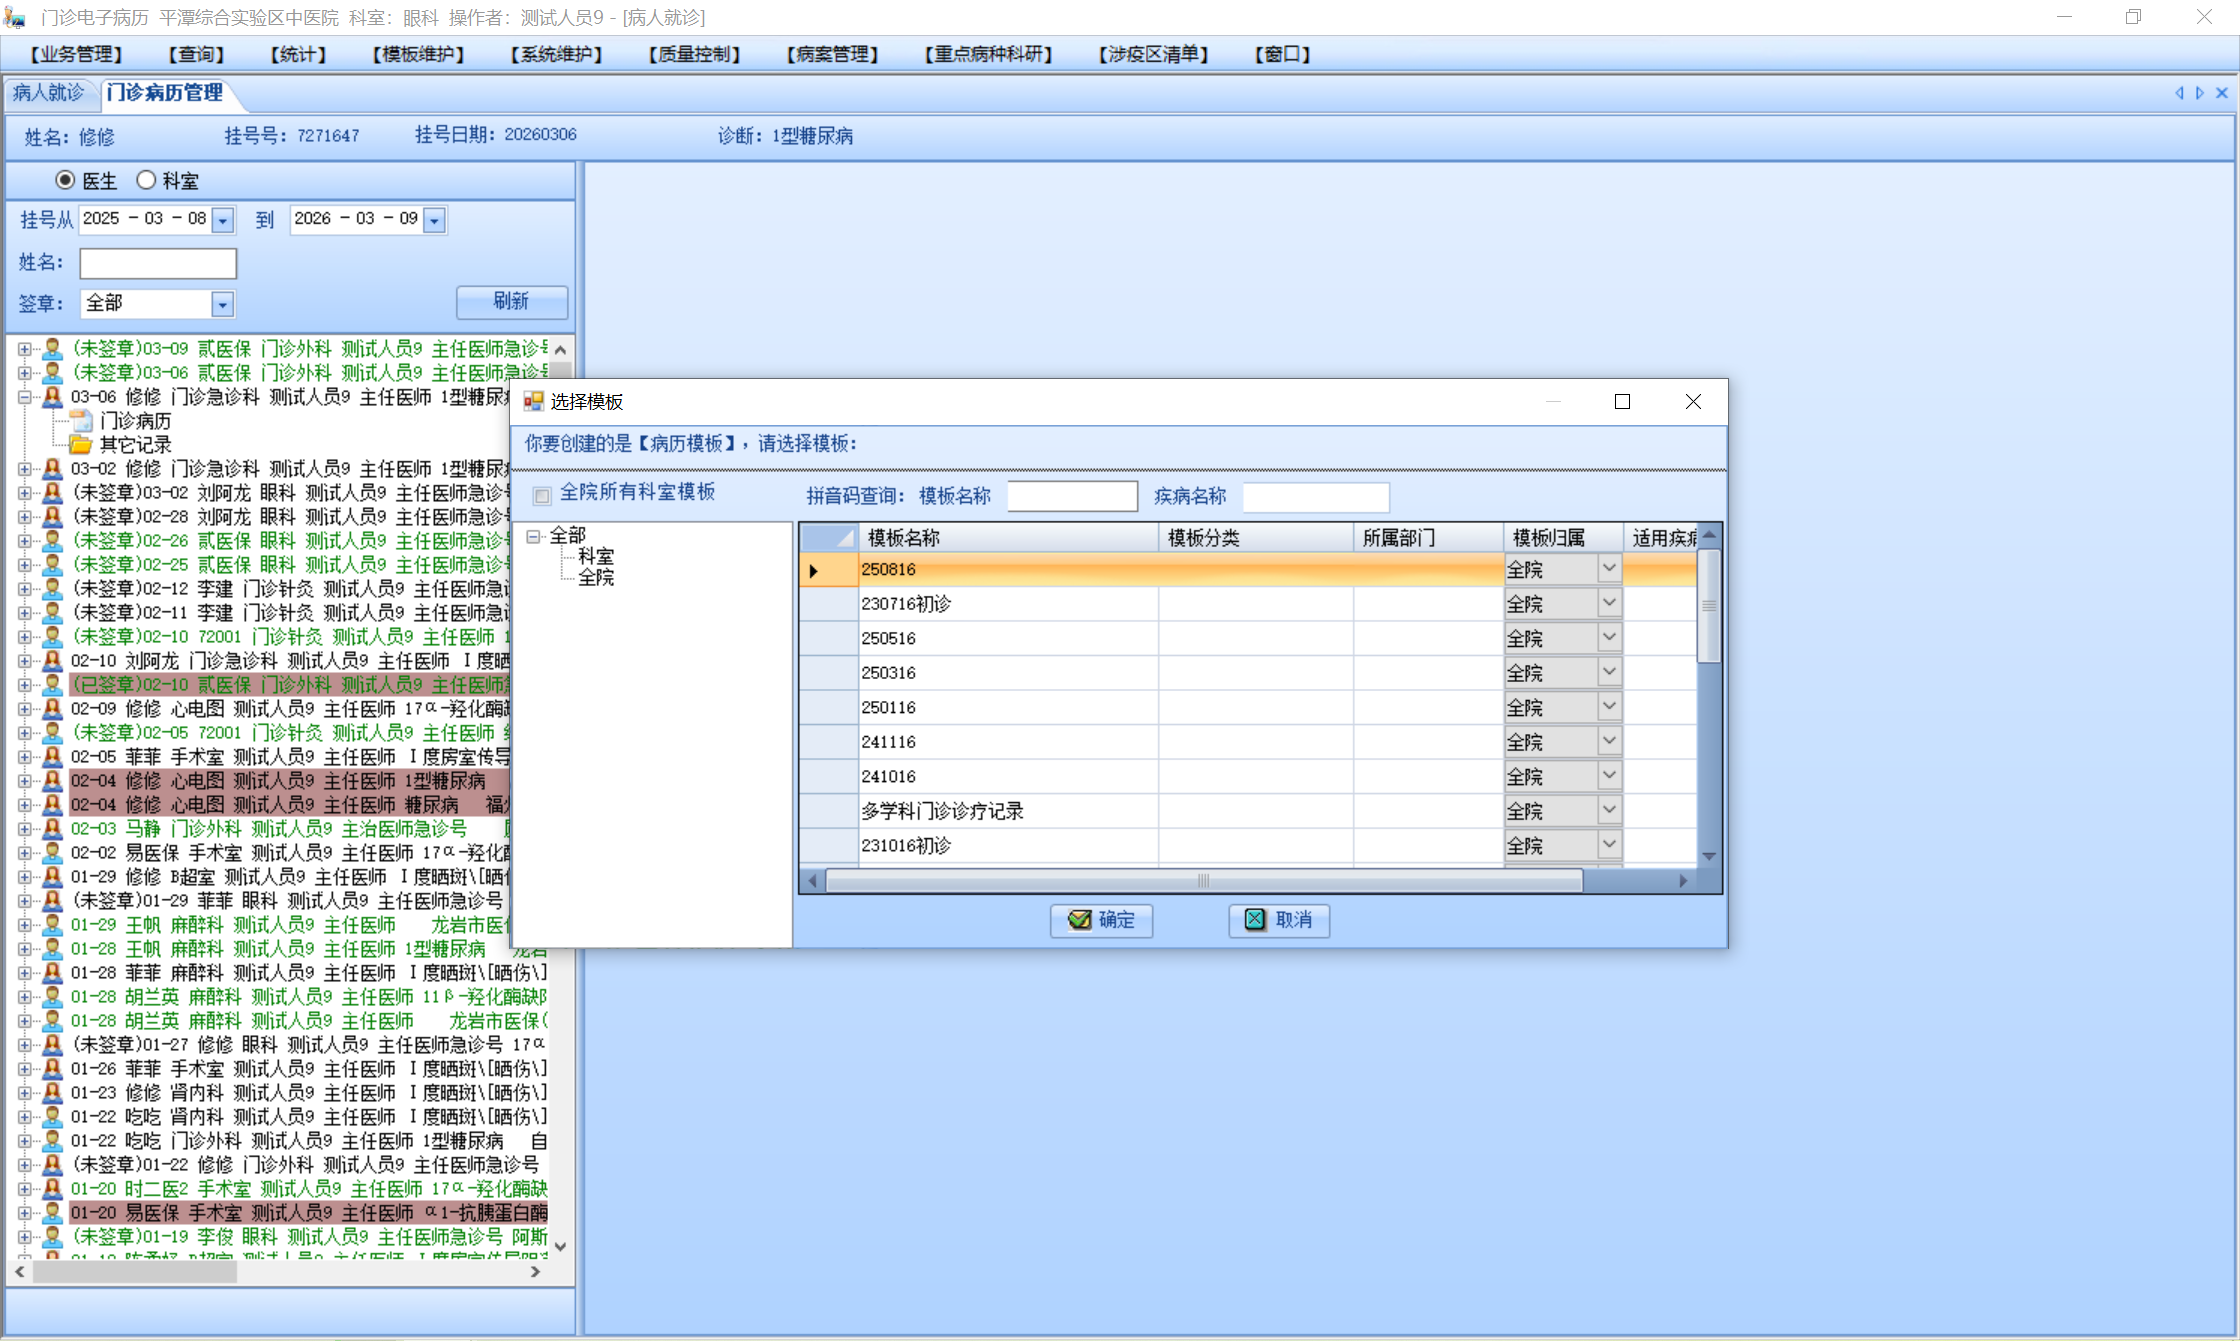Click the 其它记录 folder icon
The height and width of the screenshot is (1341, 2240).
pyautogui.click(x=81, y=445)
